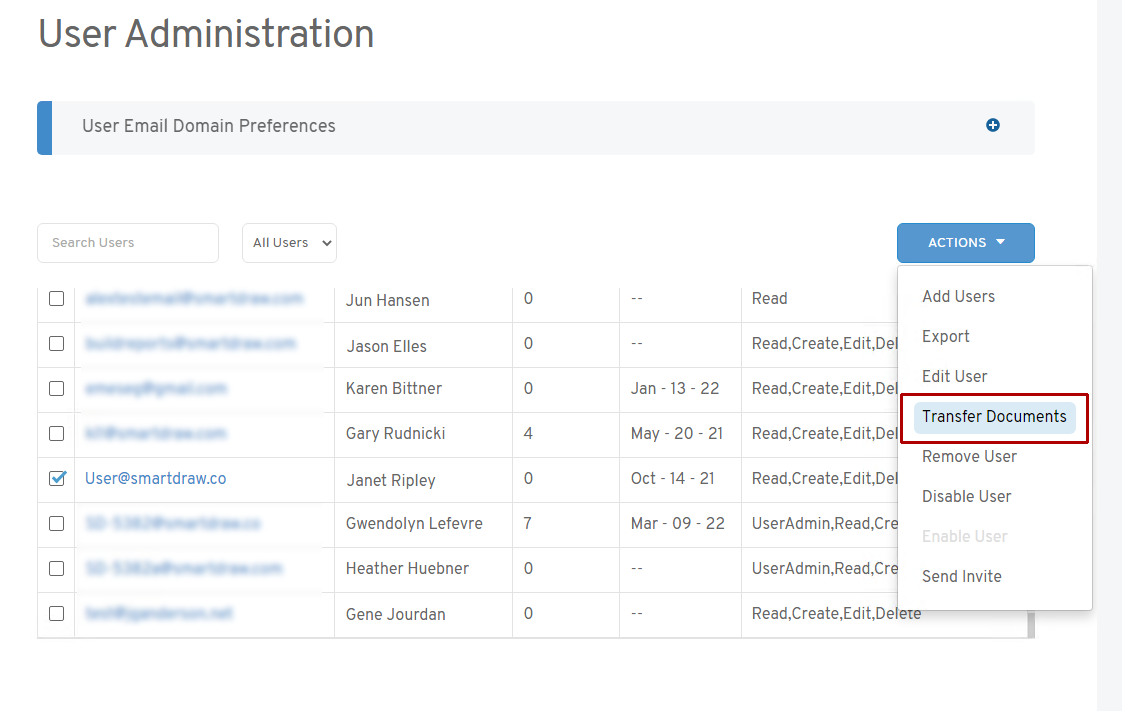
Task: Expand the User Email Domain Preferences panel
Action: (x=209, y=126)
